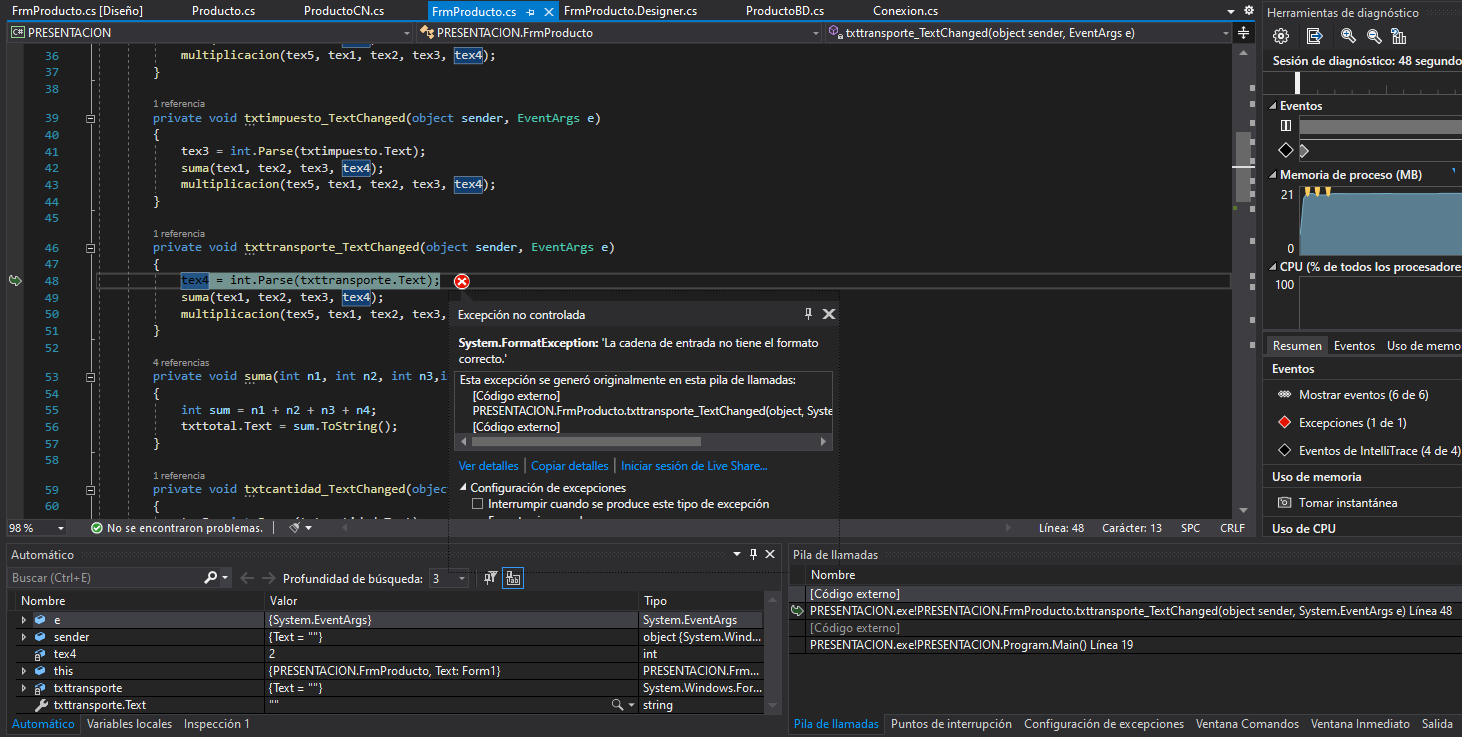Click the search magnifier in the Automático panel

[x=210, y=578]
